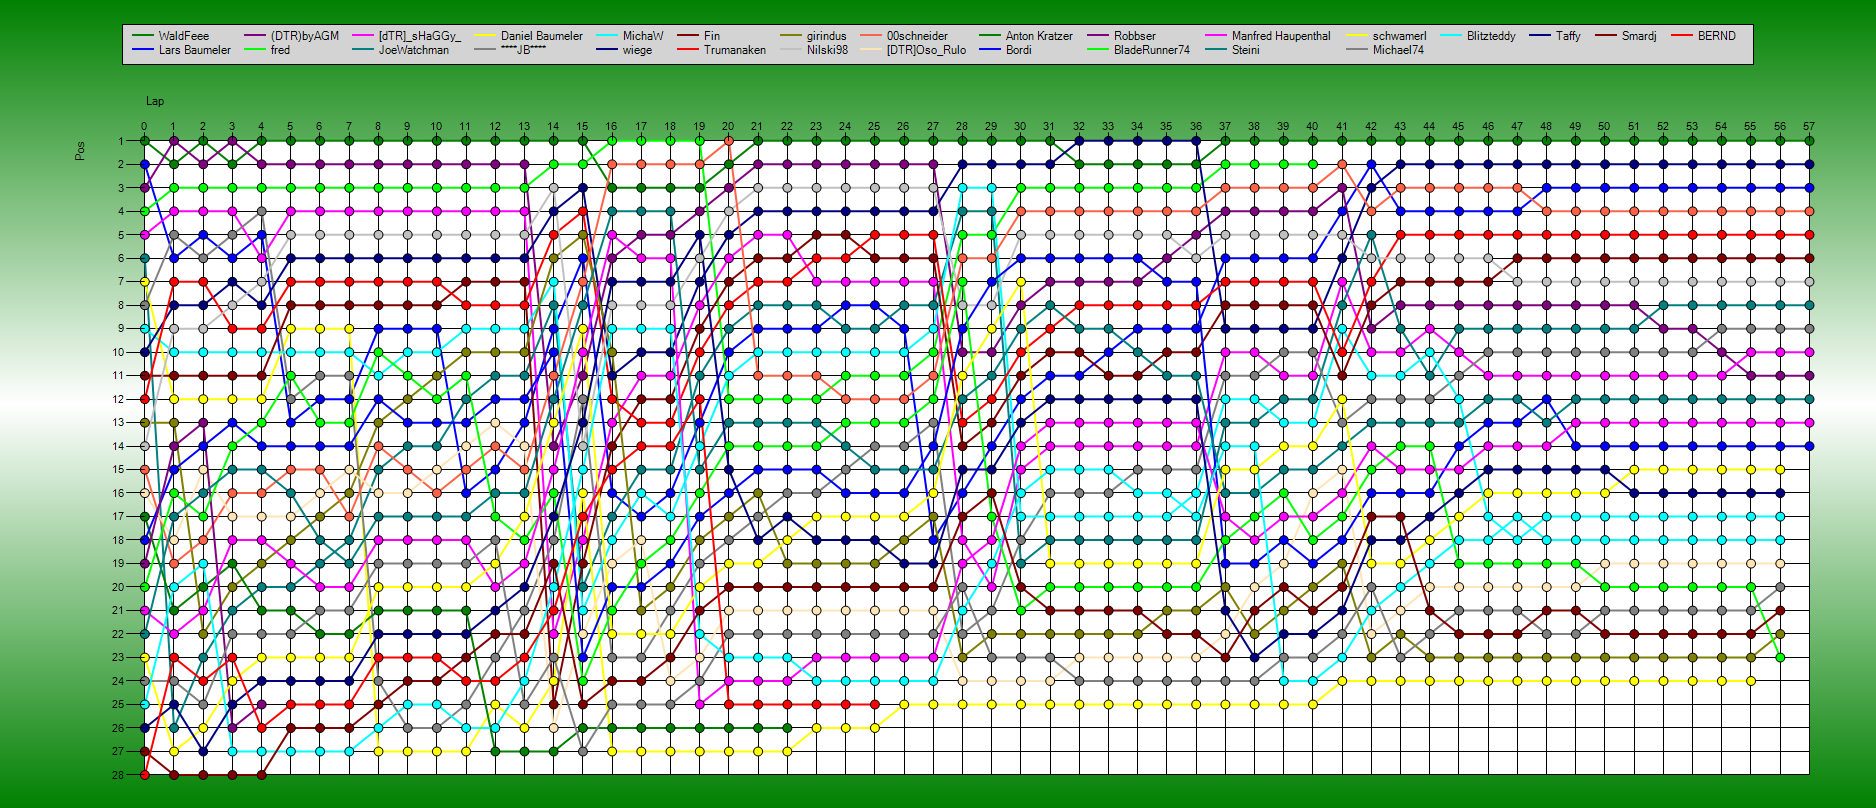Click BERND in the legend
Screen dimensions: 1876x808
[1717, 36]
